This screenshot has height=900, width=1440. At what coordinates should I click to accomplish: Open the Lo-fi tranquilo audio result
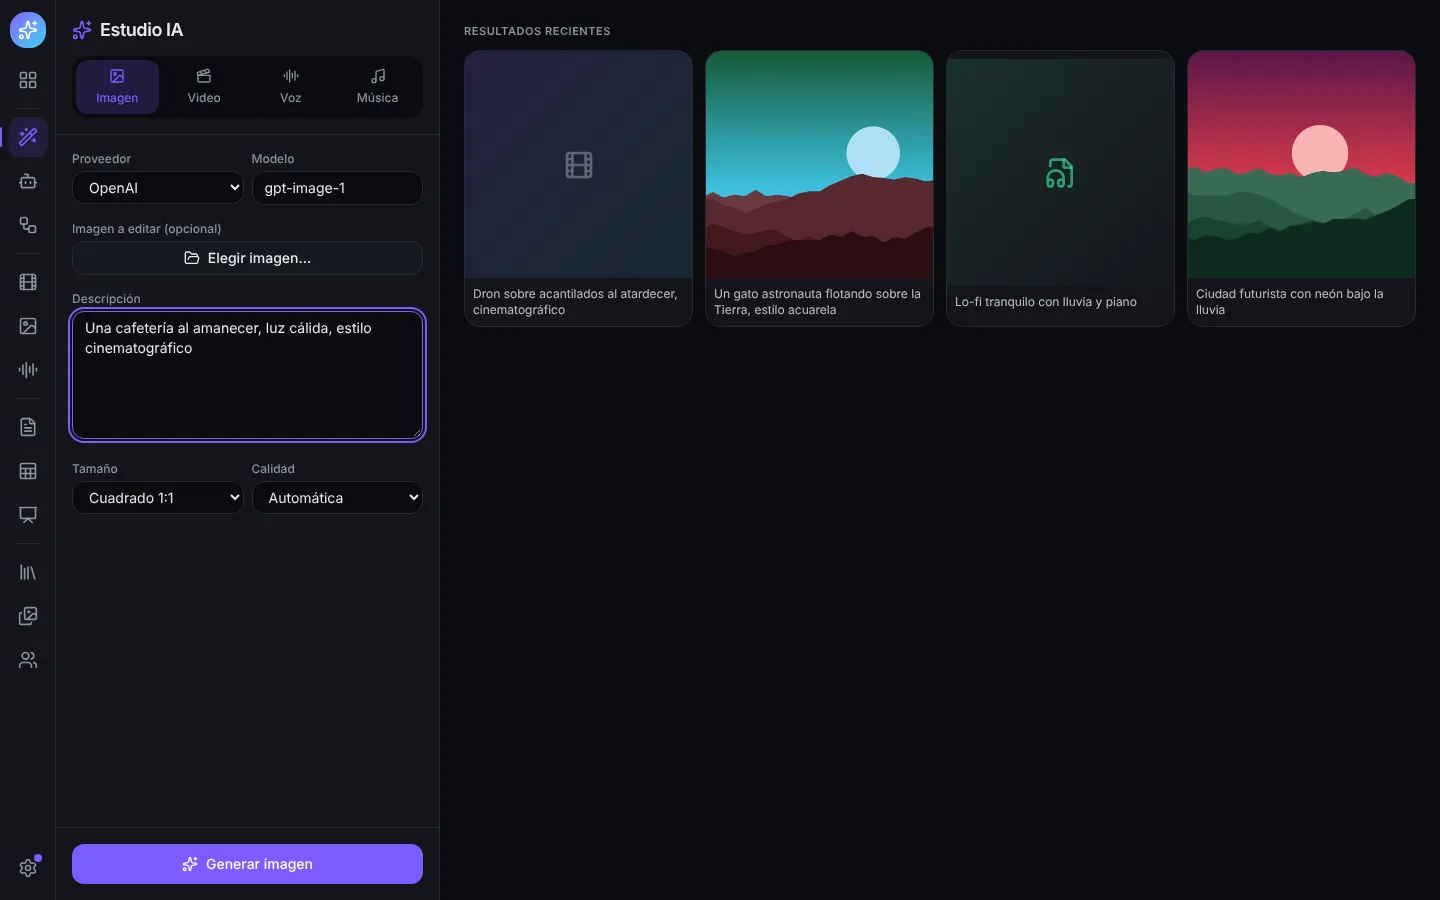click(x=1060, y=188)
